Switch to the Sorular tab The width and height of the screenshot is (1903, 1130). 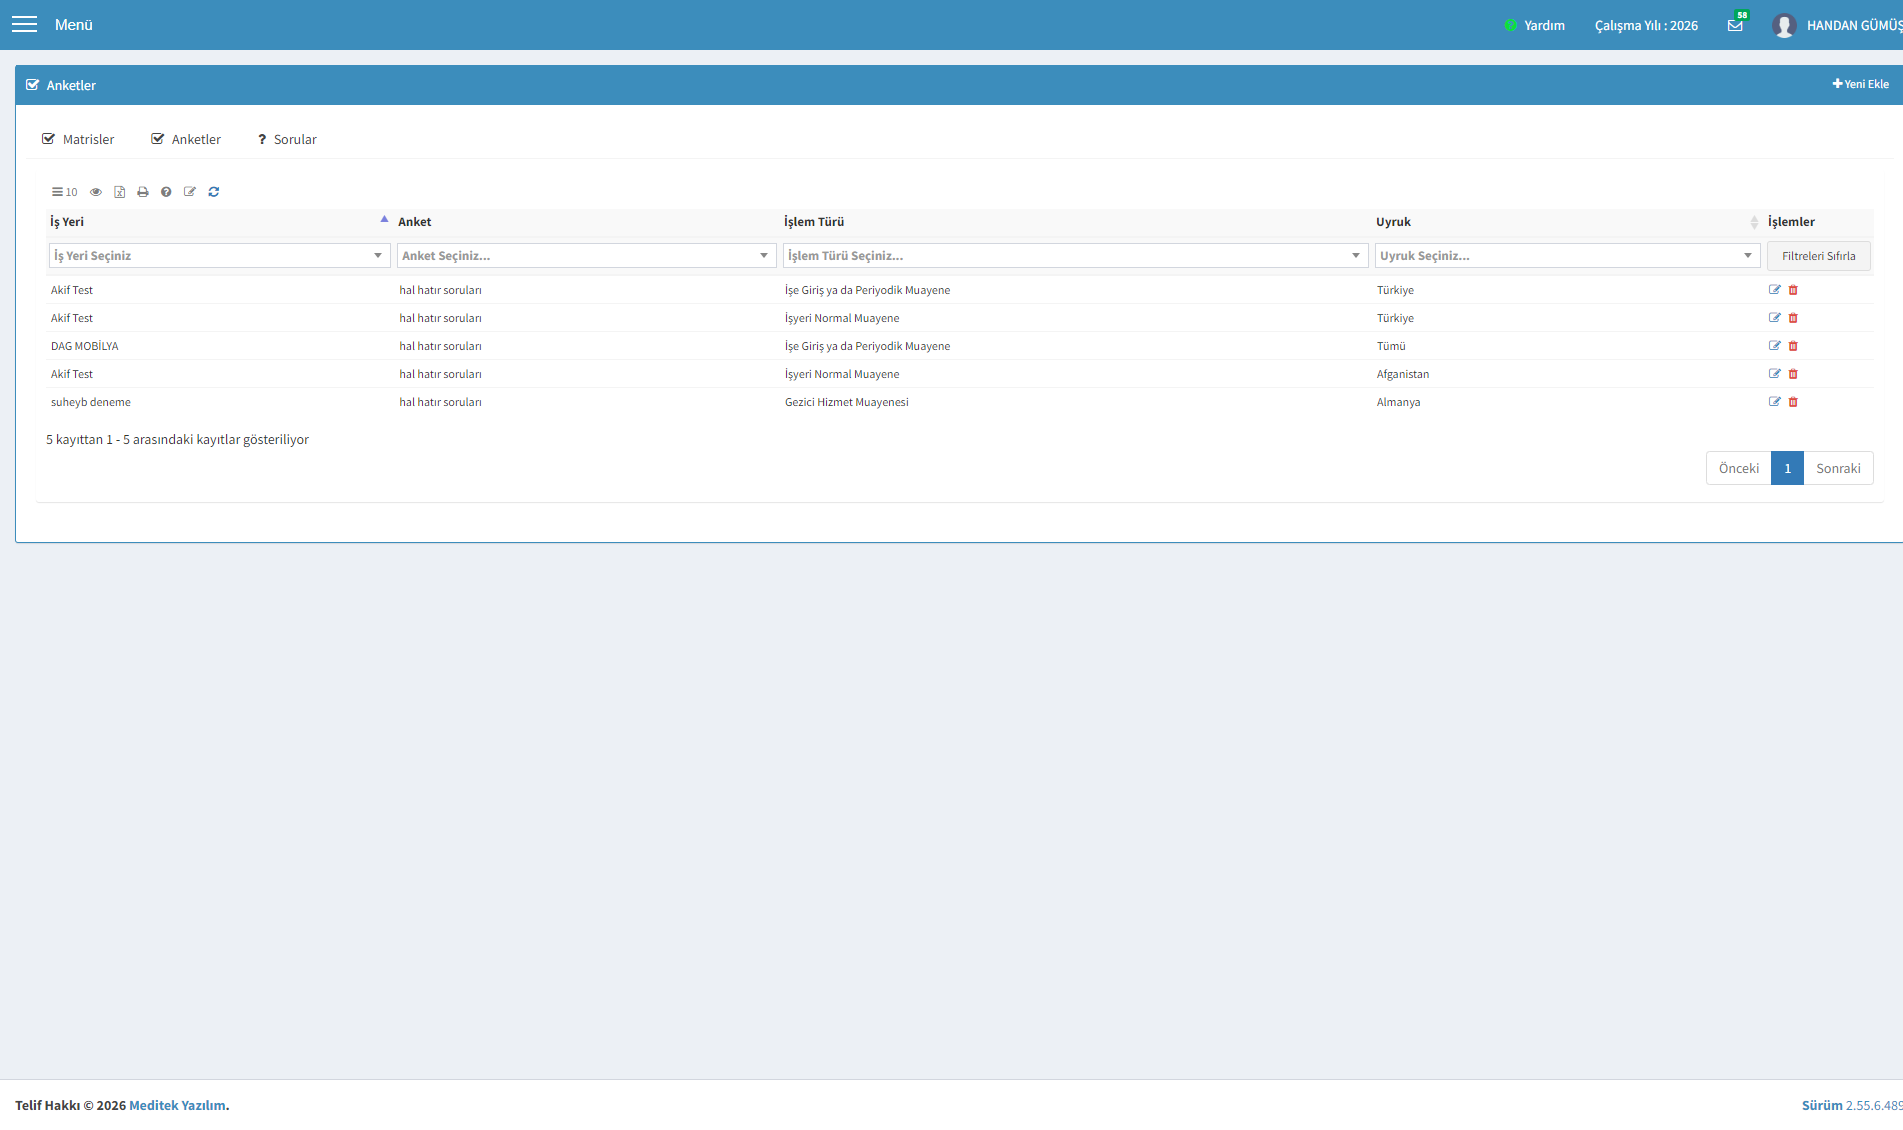coord(287,139)
